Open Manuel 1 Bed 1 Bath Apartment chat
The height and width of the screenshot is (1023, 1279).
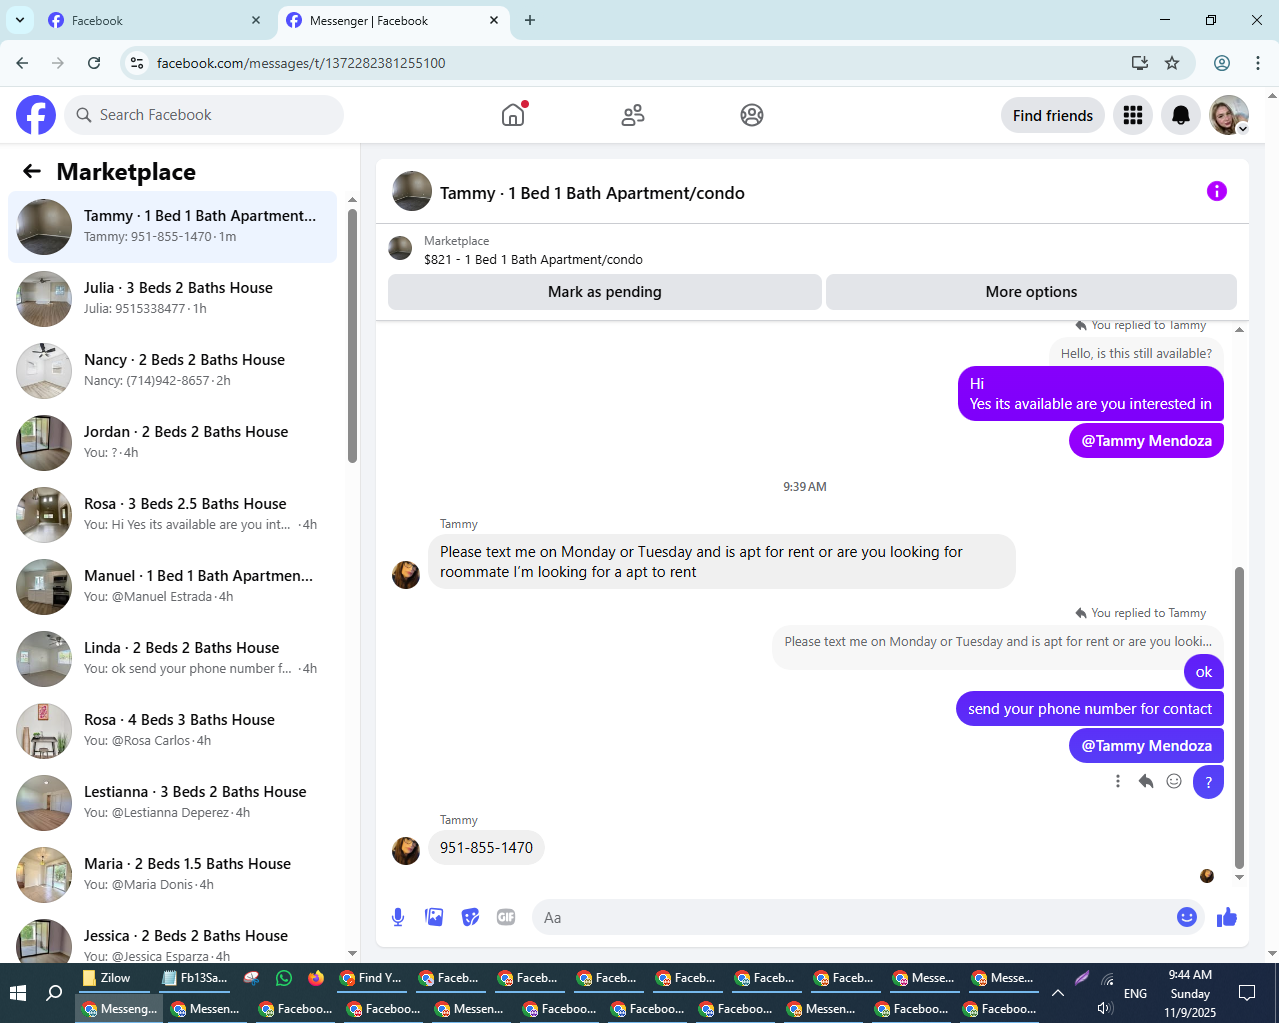172,586
